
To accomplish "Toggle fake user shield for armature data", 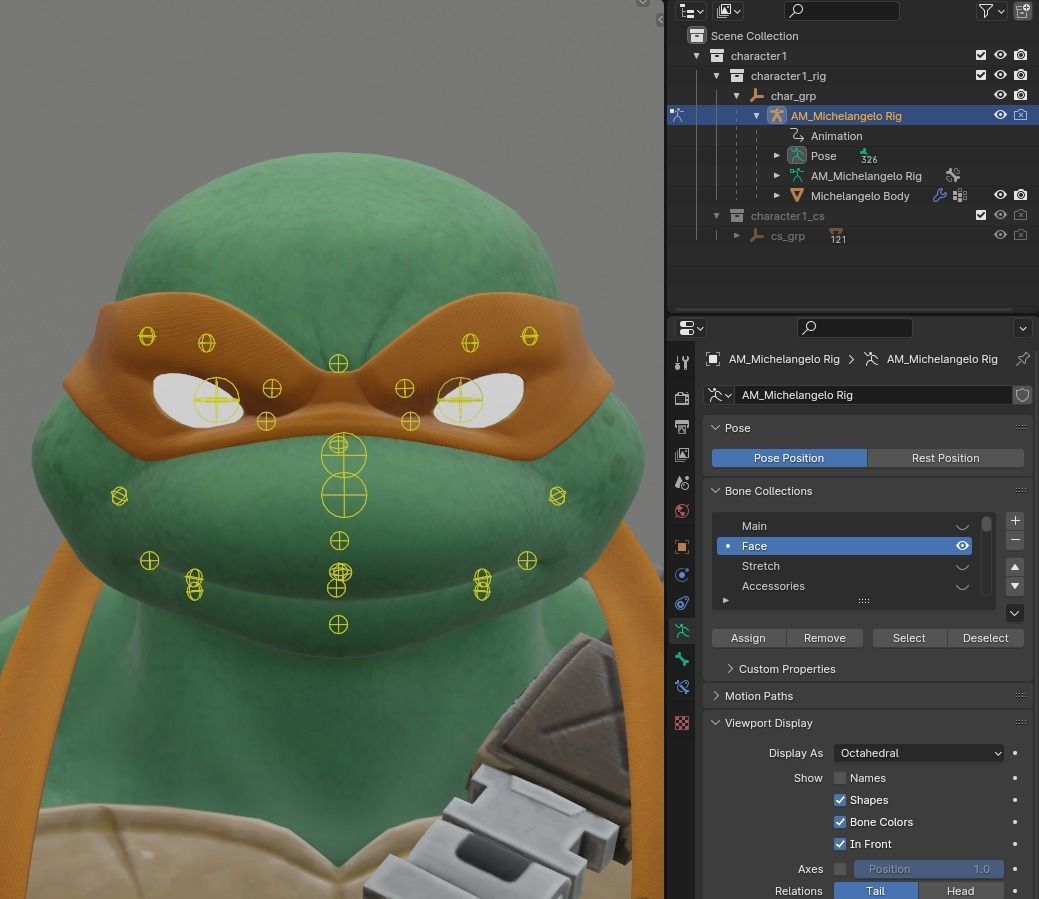I will click(1022, 395).
